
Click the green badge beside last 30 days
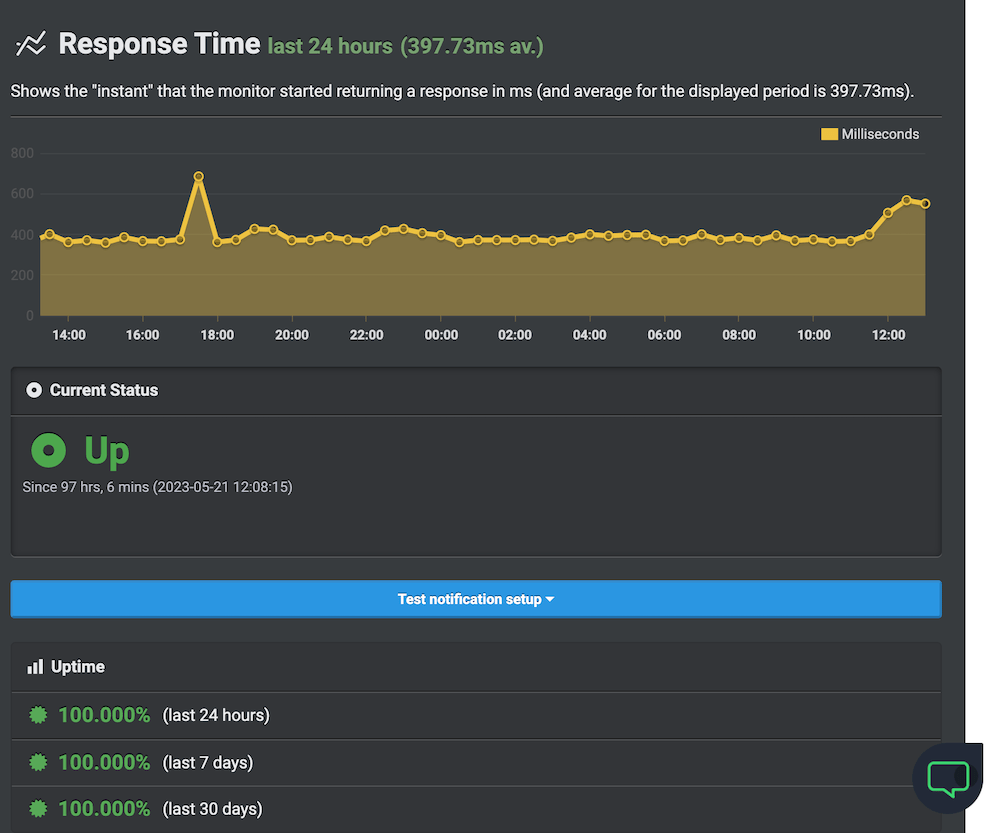tap(39, 808)
